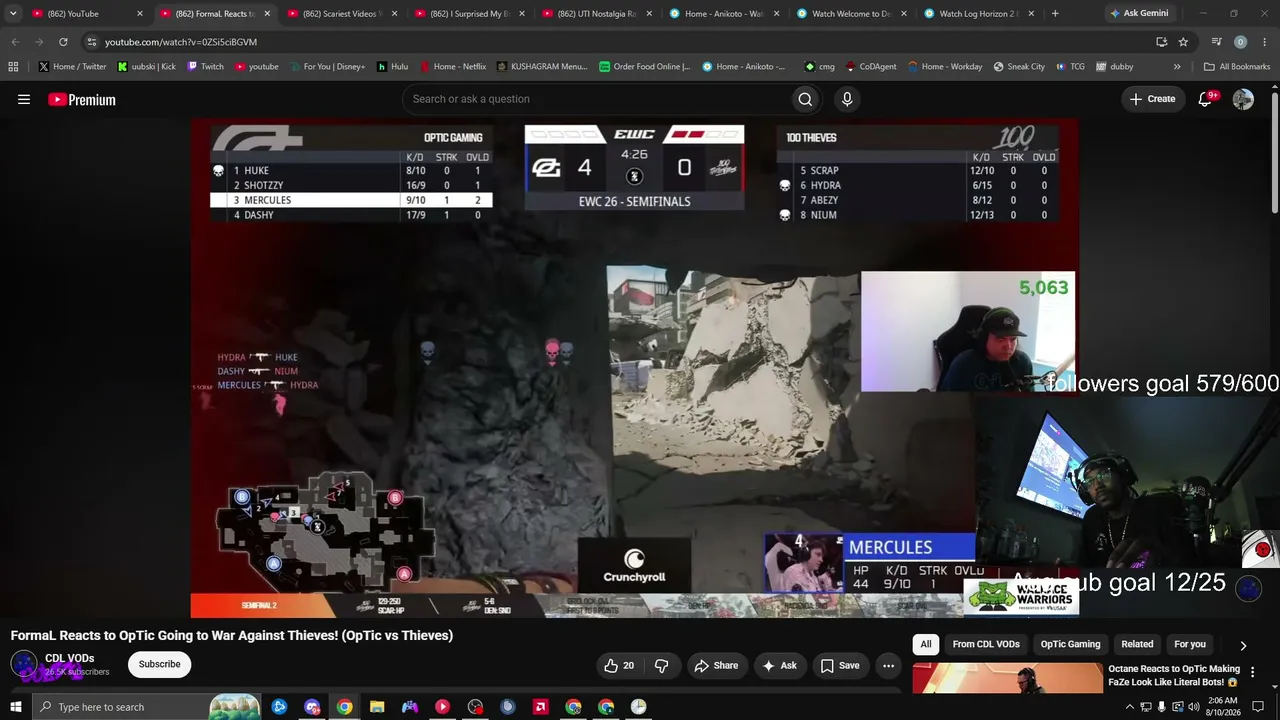Save the video to a playlist

click(840, 665)
